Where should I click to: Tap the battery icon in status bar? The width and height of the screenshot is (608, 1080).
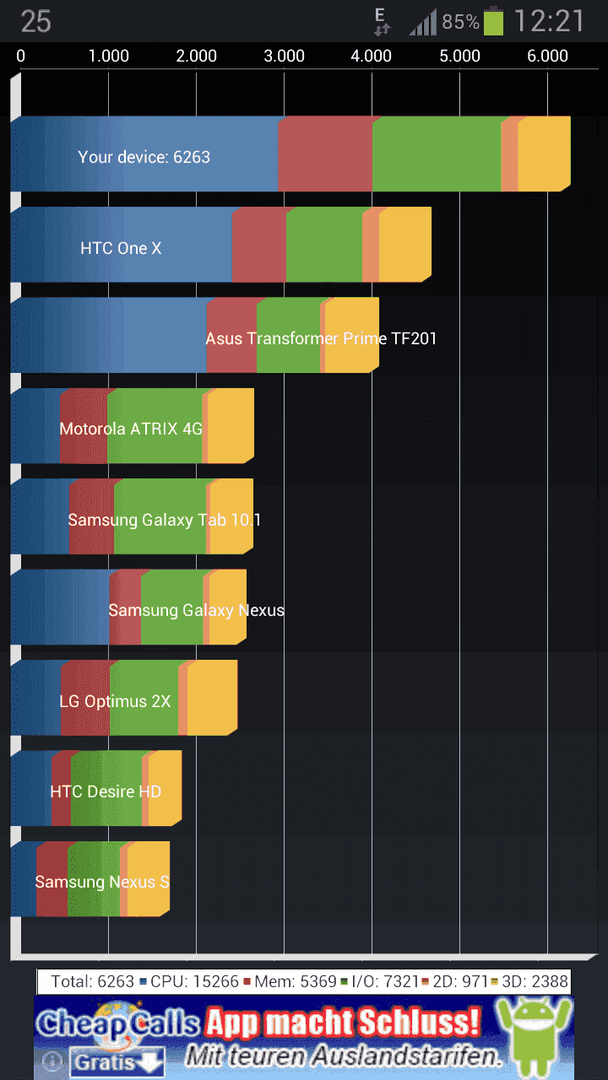[494, 21]
